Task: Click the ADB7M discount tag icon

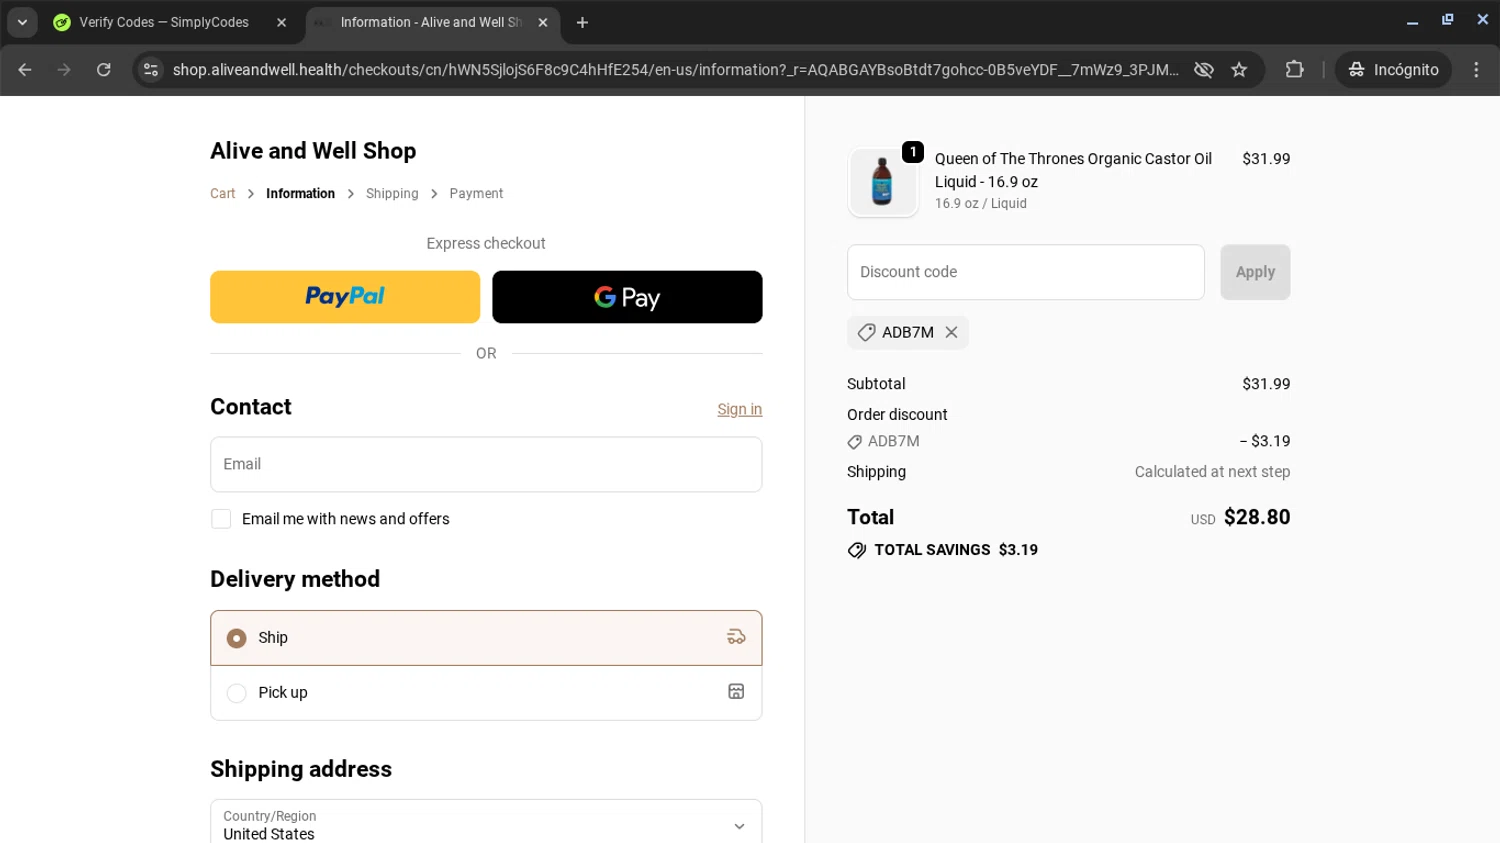Action: point(866,332)
